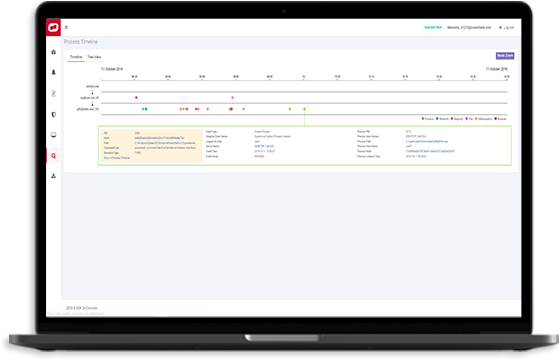Open the Hash link in highlighted panel
Screen dimensions: 560x361
[x=159, y=138]
